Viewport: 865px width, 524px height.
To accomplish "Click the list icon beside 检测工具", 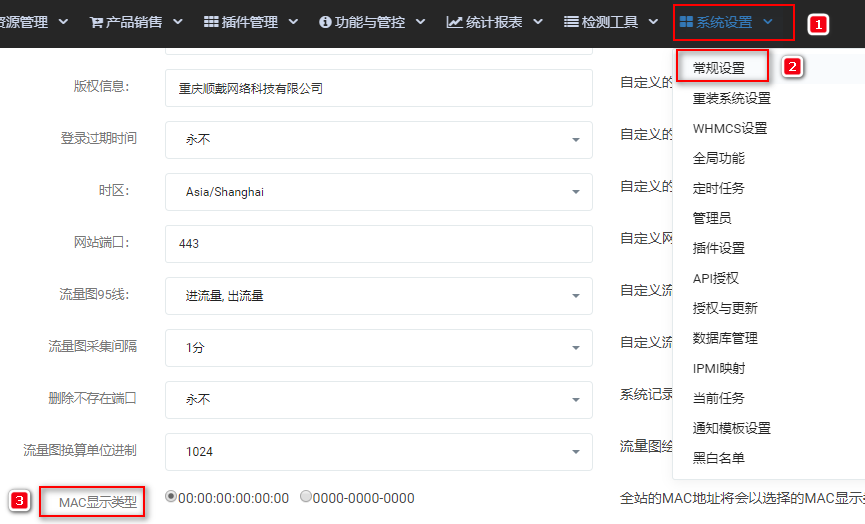I will (571, 22).
